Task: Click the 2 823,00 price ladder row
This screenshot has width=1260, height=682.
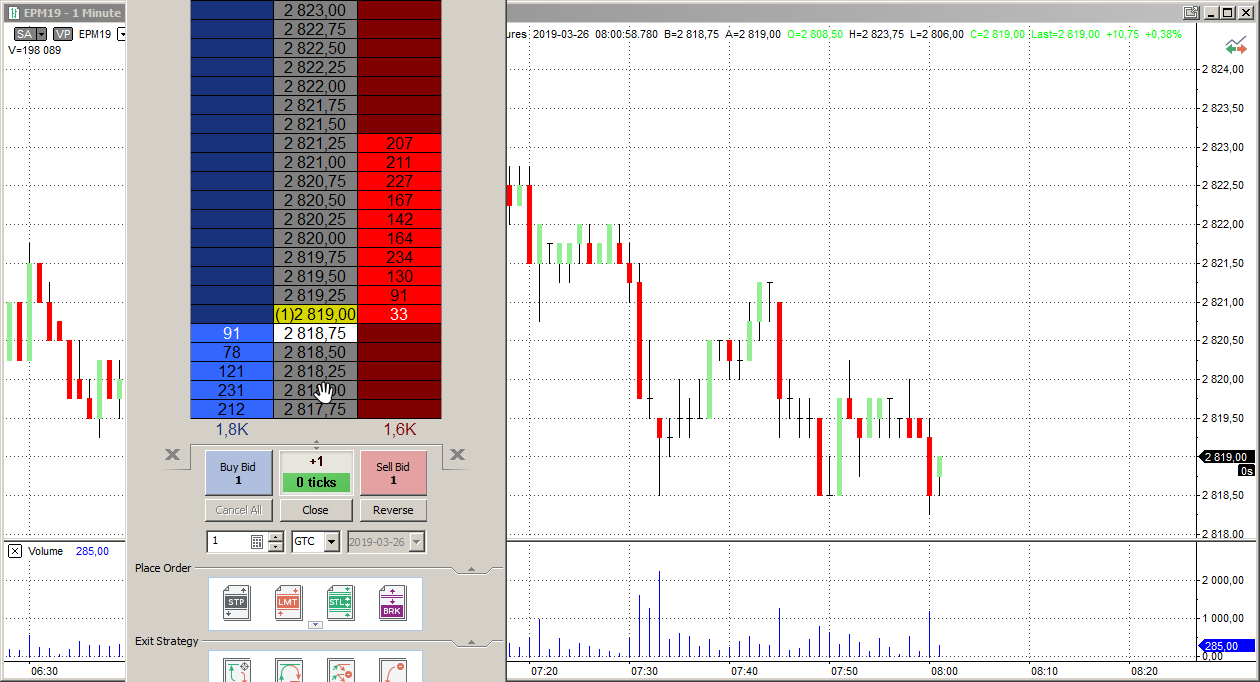Action: (x=315, y=10)
